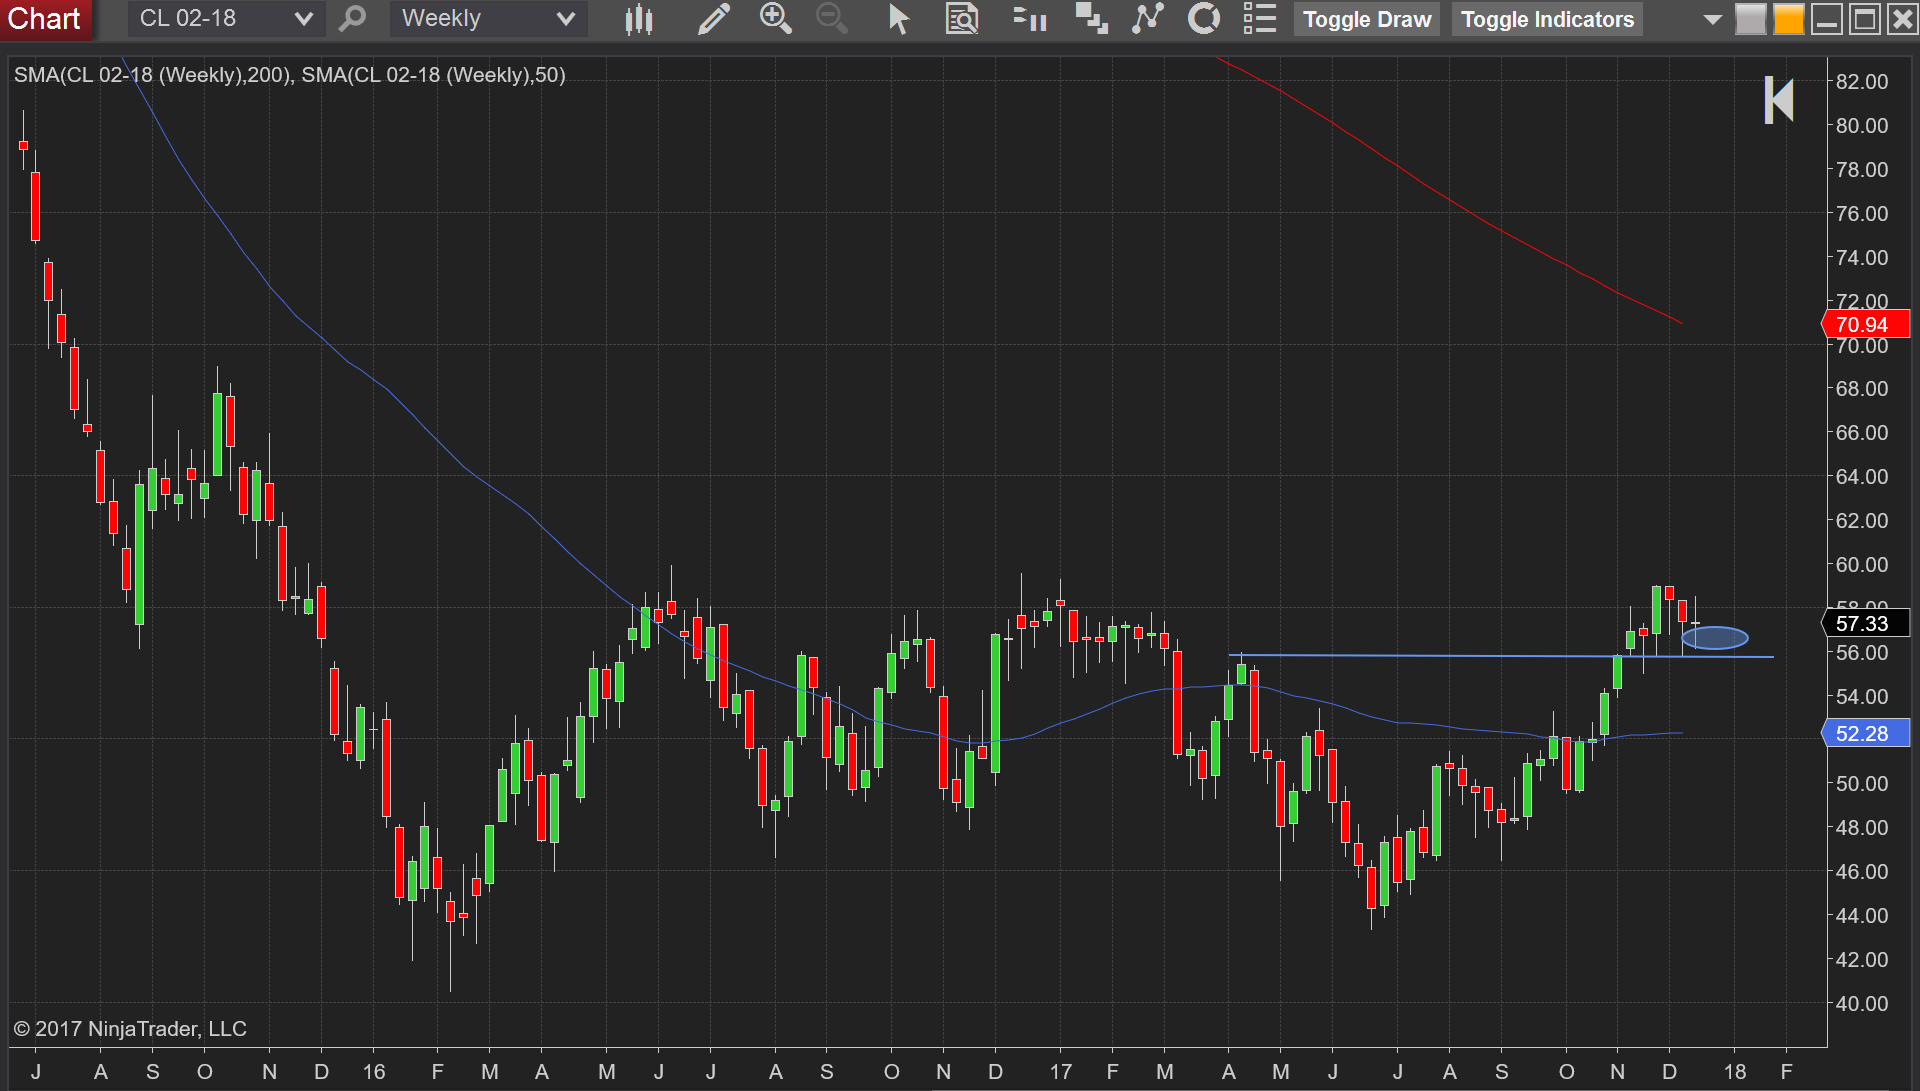1920x1091 pixels.
Task: Click the Toggle Indicators button
Action: pos(1547,19)
